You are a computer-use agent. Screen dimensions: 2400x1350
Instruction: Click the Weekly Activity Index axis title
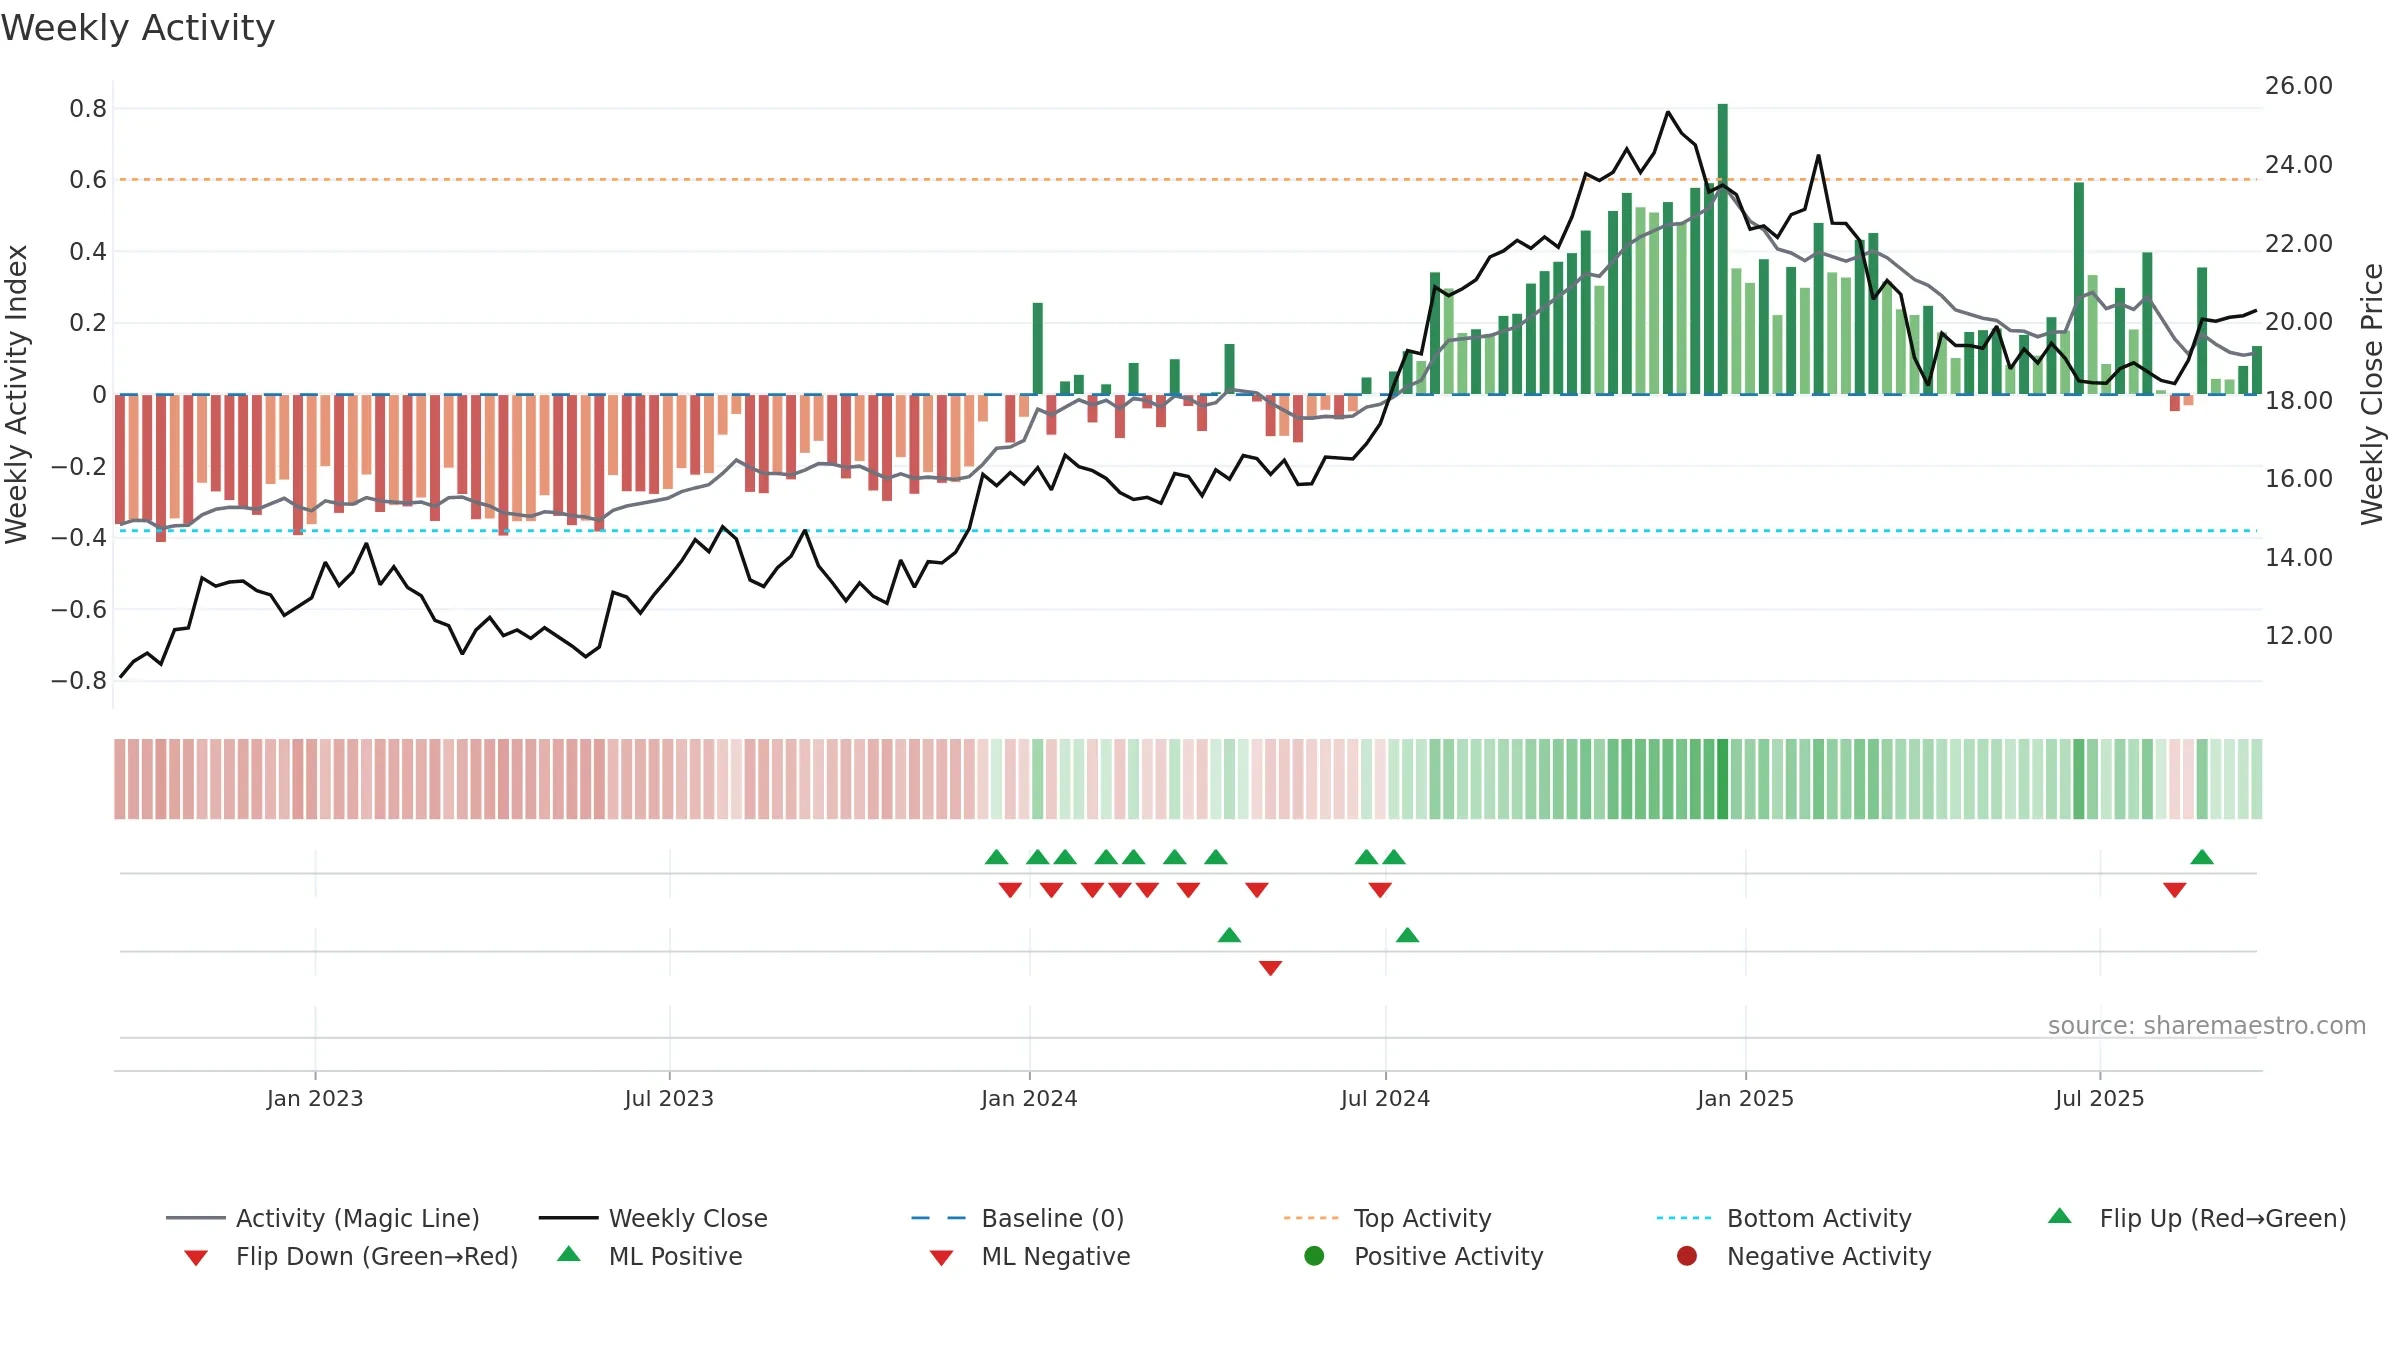[16, 395]
